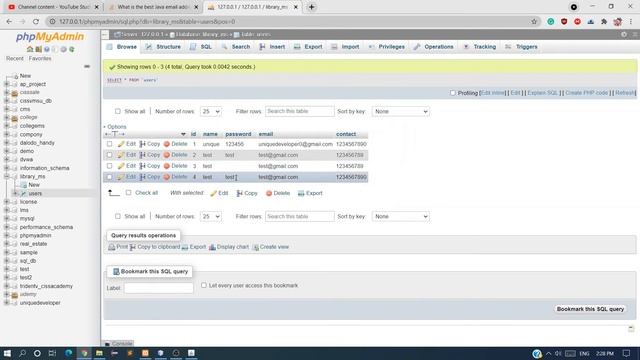Create view from query results
Viewport: 640px width, 360px height.
pos(271,247)
